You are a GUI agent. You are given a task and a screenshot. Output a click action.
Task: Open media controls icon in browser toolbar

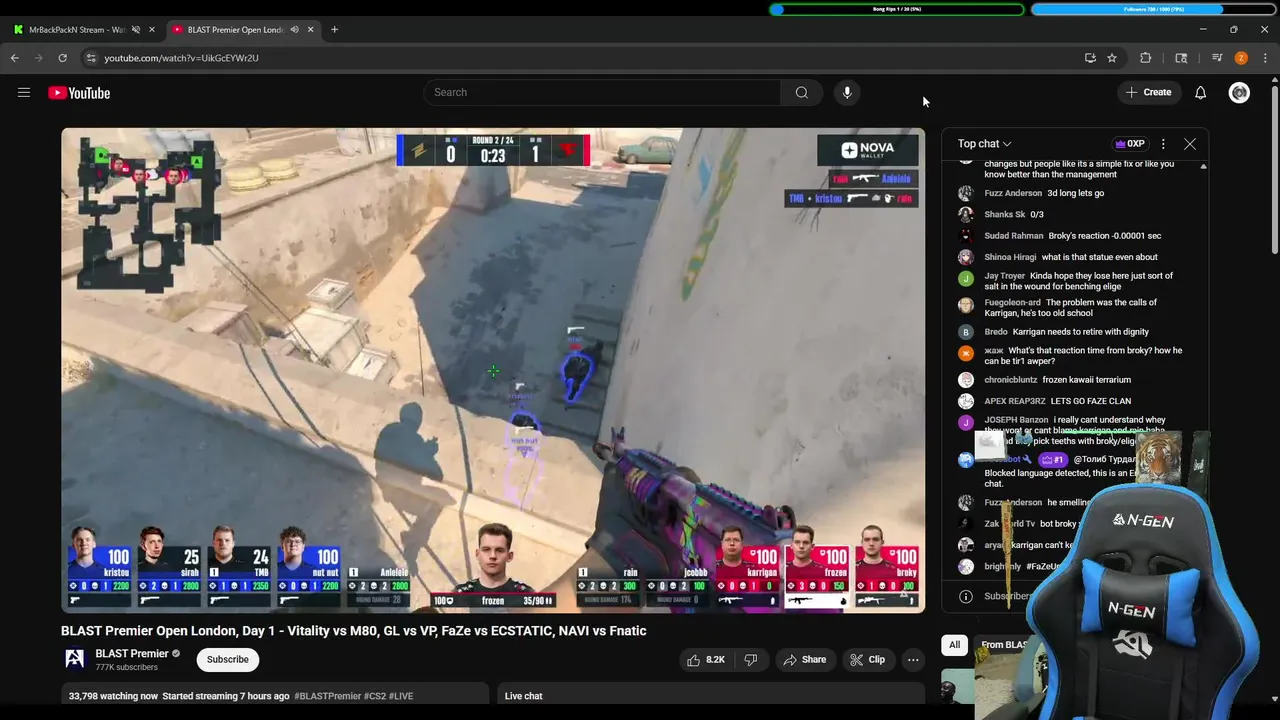[x=1217, y=58]
